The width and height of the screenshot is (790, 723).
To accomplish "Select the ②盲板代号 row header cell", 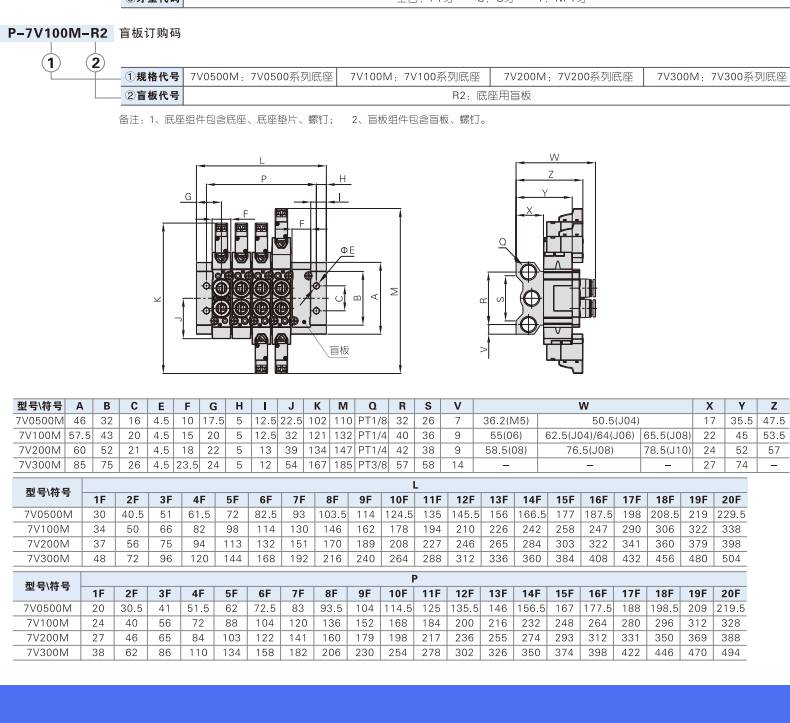I will [x=152, y=95].
